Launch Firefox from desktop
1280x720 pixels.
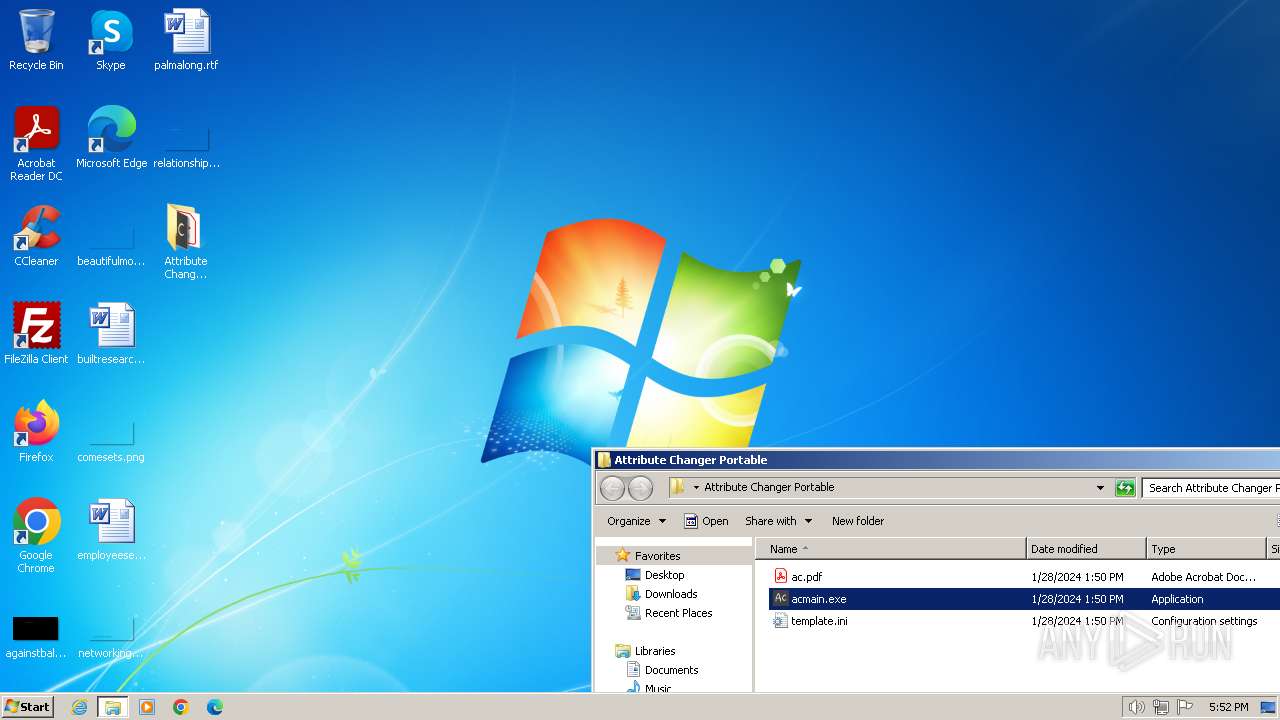36,432
